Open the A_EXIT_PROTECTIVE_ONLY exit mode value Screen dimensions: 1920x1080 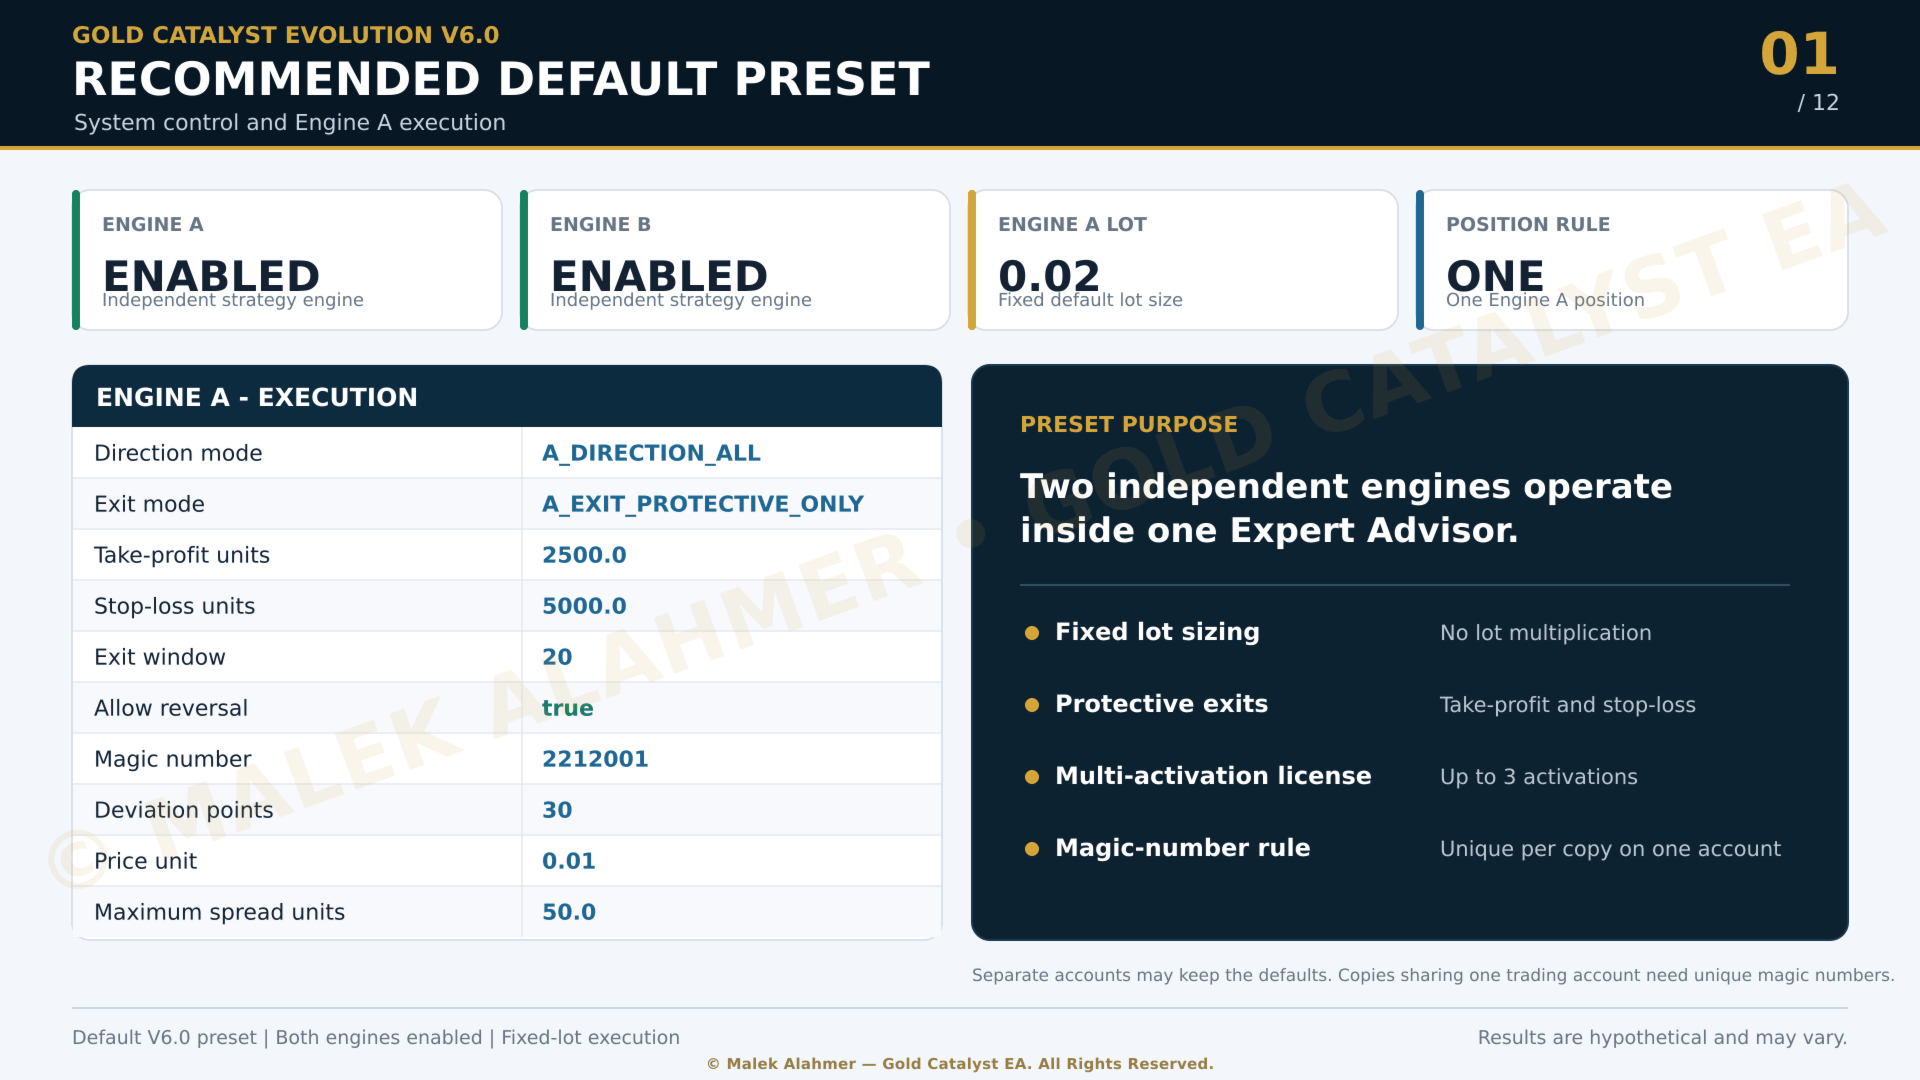click(702, 504)
